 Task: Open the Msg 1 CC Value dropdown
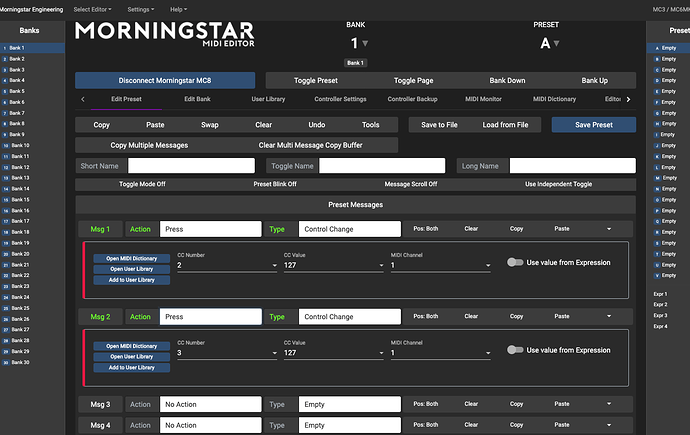click(x=332, y=265)
